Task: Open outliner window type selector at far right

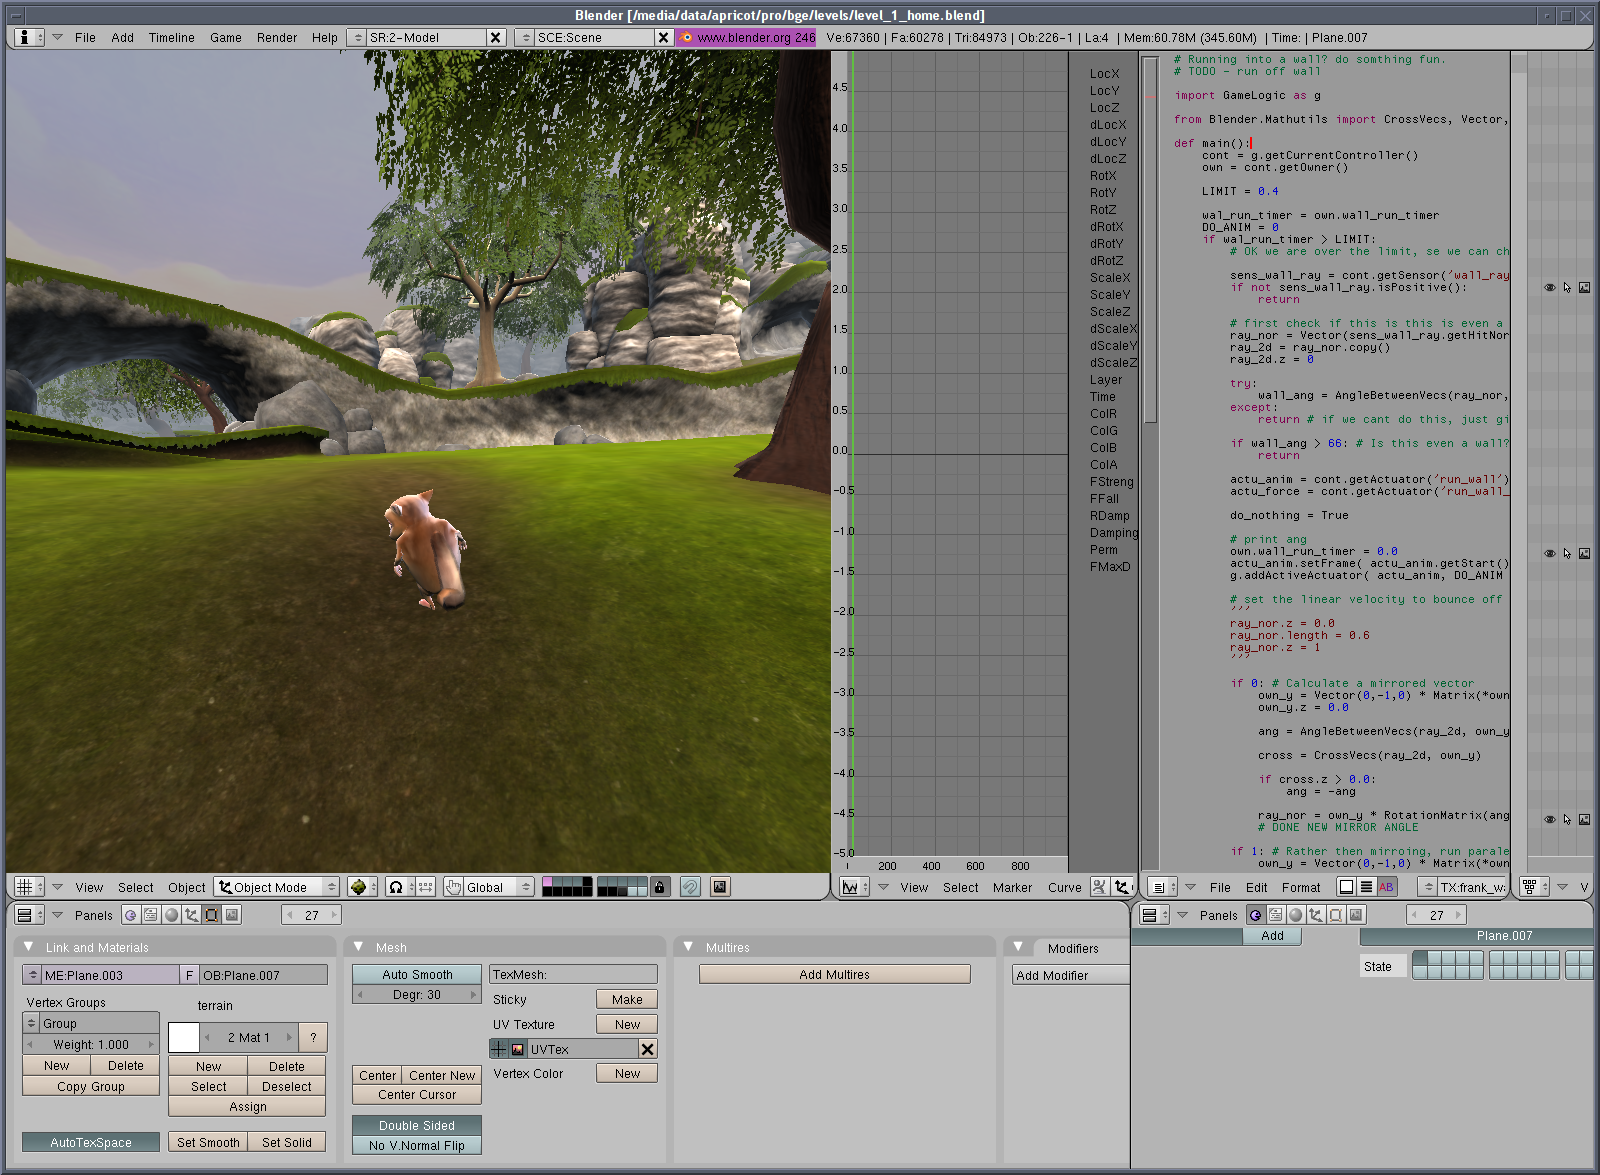Action: (x=1534, y=887)
